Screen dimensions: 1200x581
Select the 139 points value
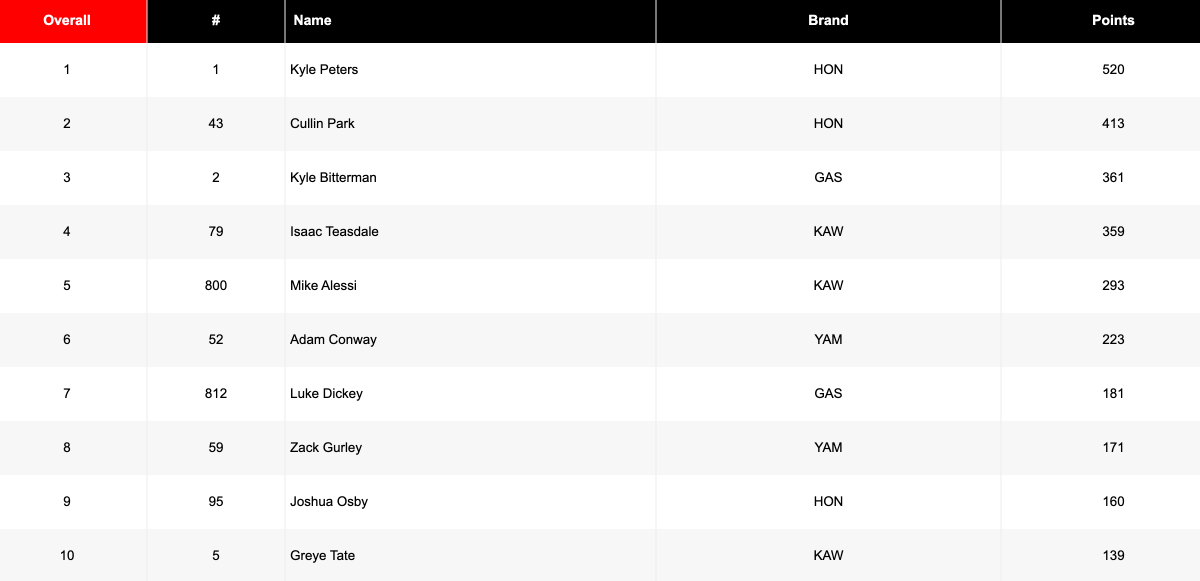coord(1113,556)
